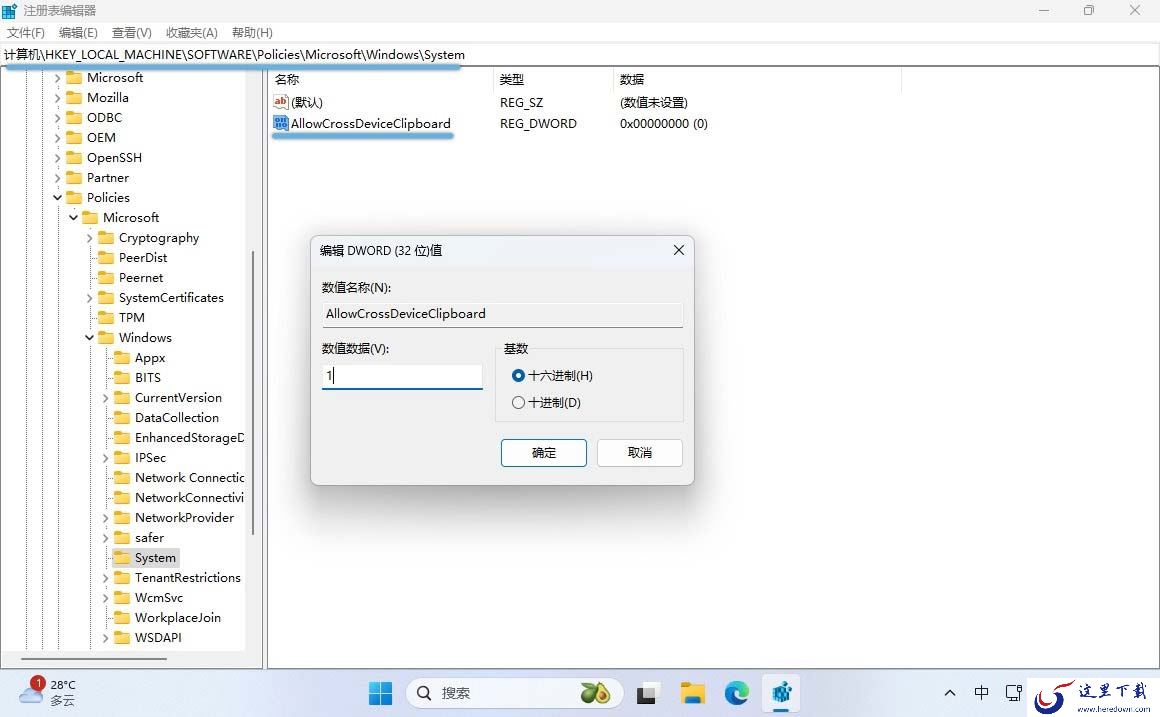This screenshot has width=1160, height=717.
Task: Select the OEM folder icon
Action: (x=74, y=138)
